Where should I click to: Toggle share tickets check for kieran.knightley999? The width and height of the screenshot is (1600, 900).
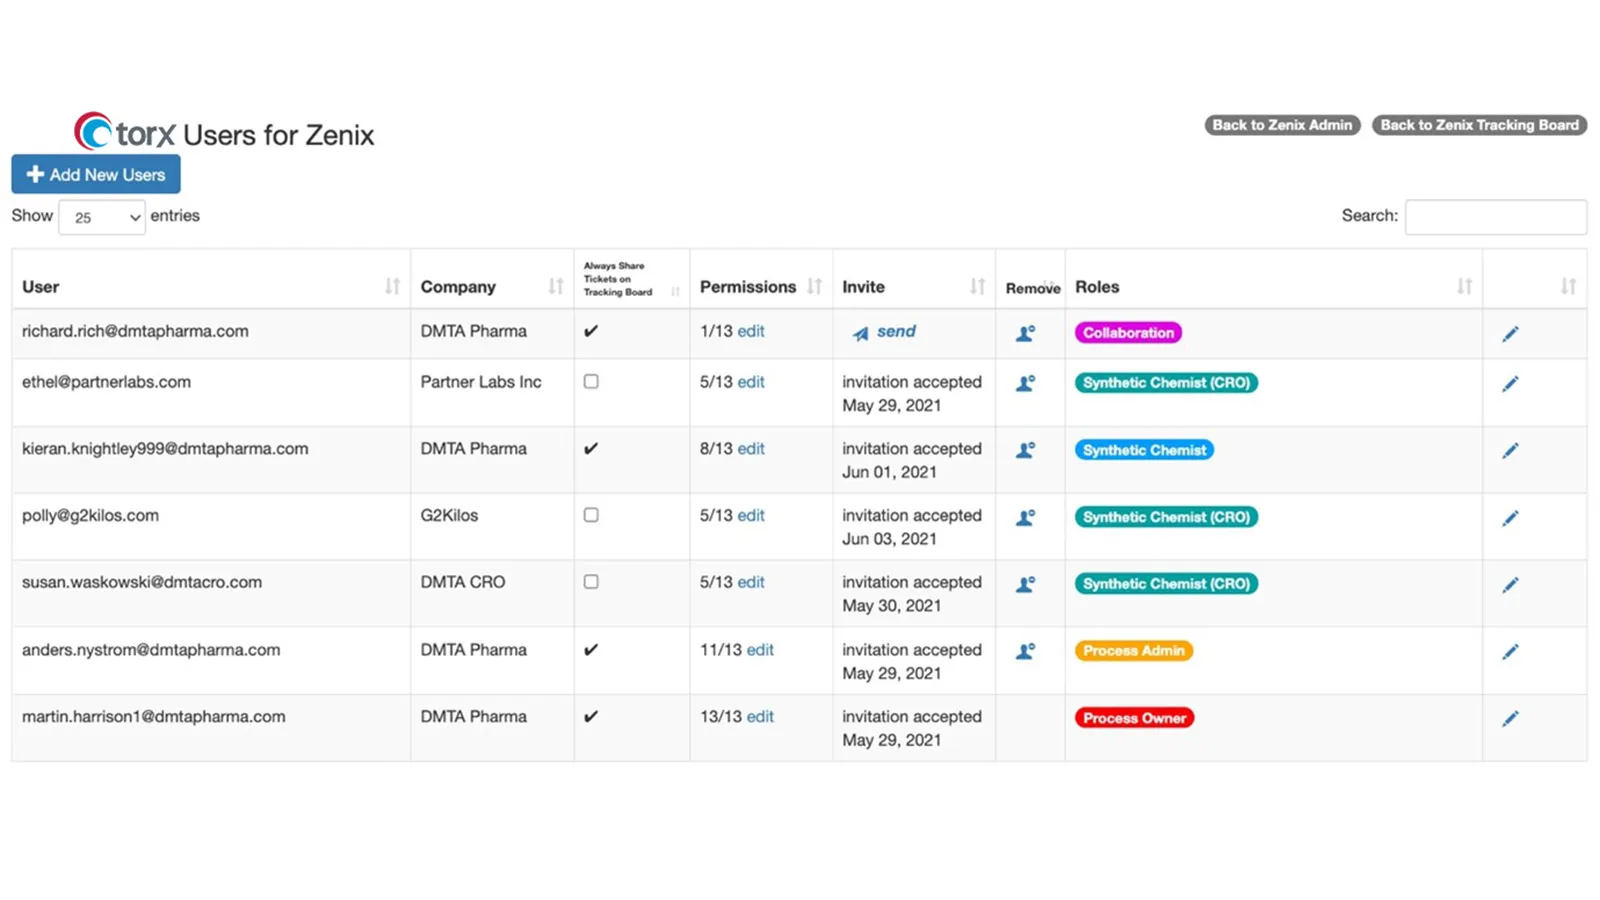pyautogui.click(x=591, y=449)
